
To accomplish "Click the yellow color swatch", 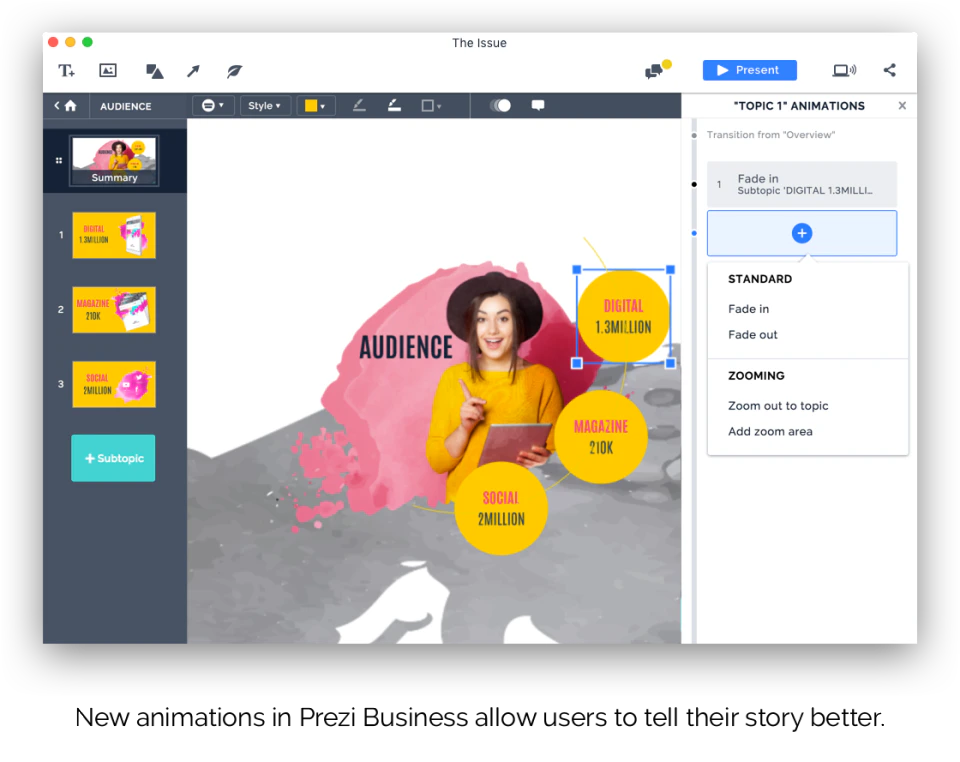I will click(312, 105).
